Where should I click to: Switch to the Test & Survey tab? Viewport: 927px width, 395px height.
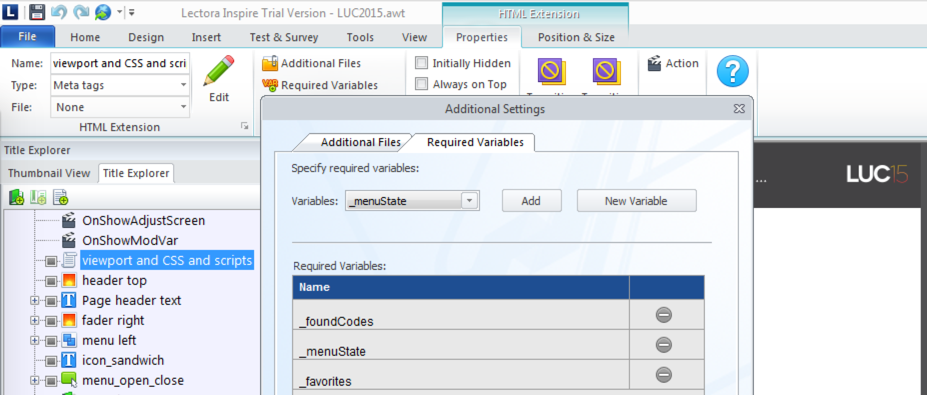pyautogui.click(x=284, y=37)
